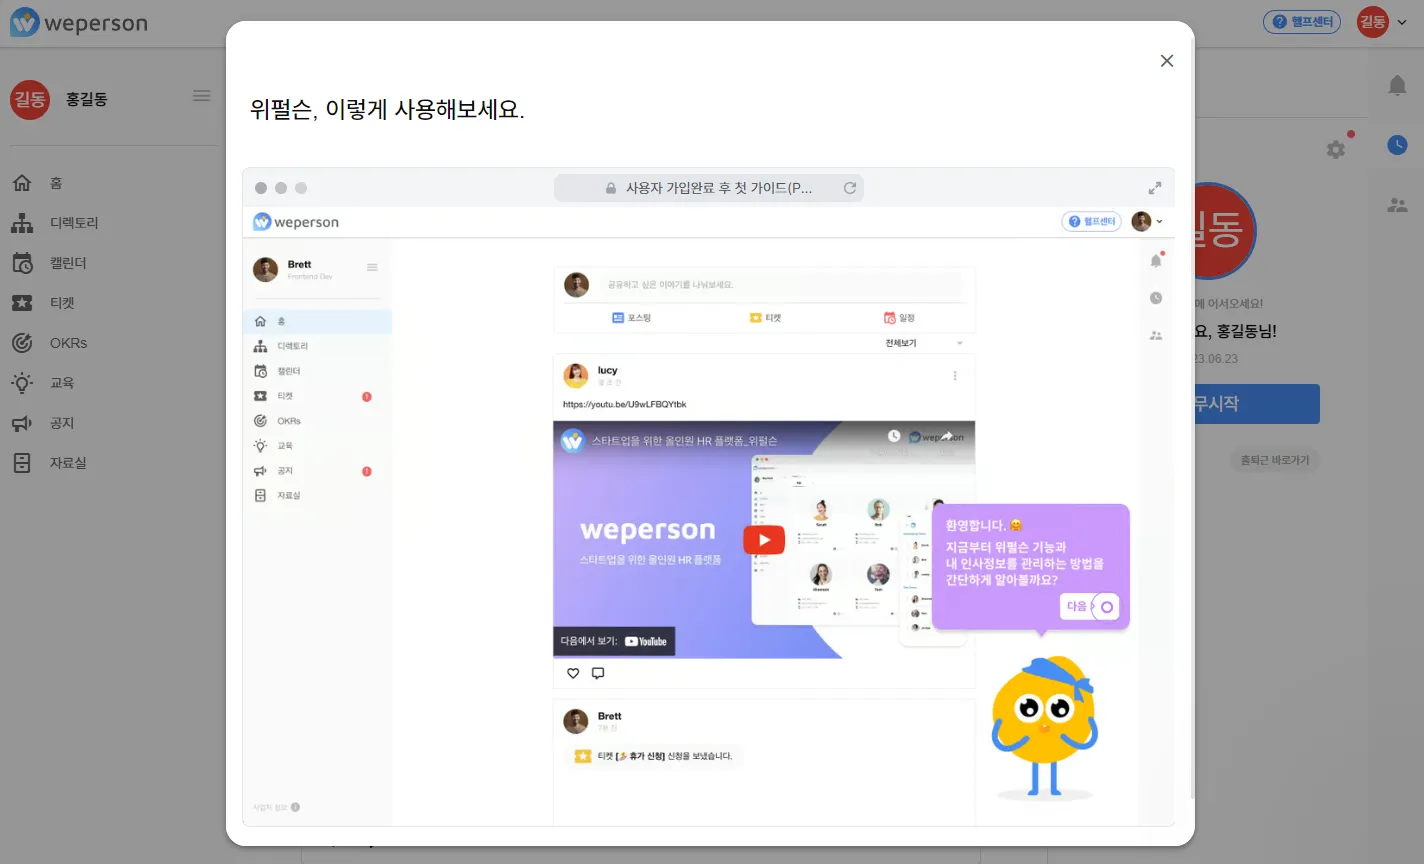The height and width of the screenshot is (864, 1424).
Task: Click the 홈 icon inside the guide preview
Action: pos(261,321)
